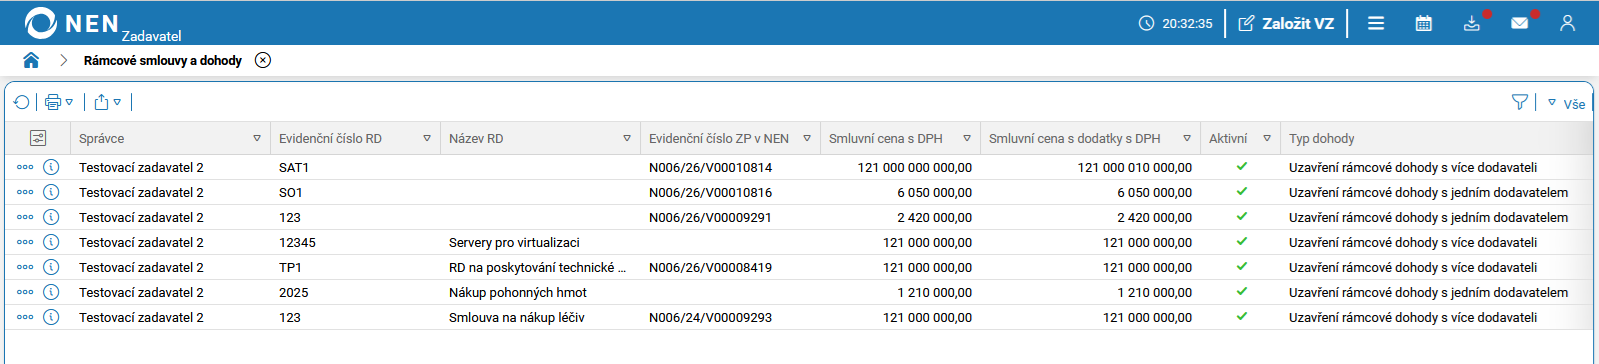Open Smluvní cena s dodatky filter arrow
The image size is (1599, 364).
click(1187, 139)
